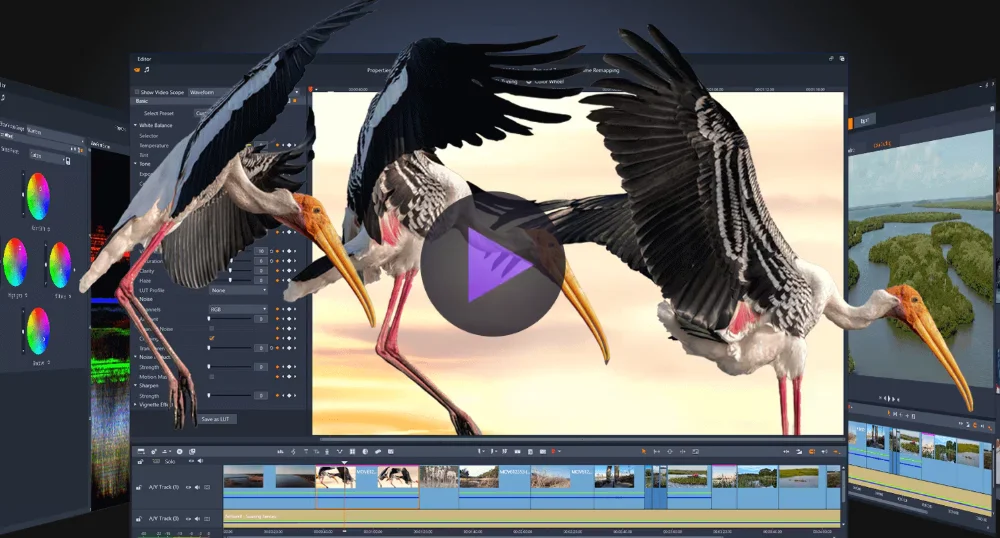Switch to the Basic tab

(x=142, y=101)
